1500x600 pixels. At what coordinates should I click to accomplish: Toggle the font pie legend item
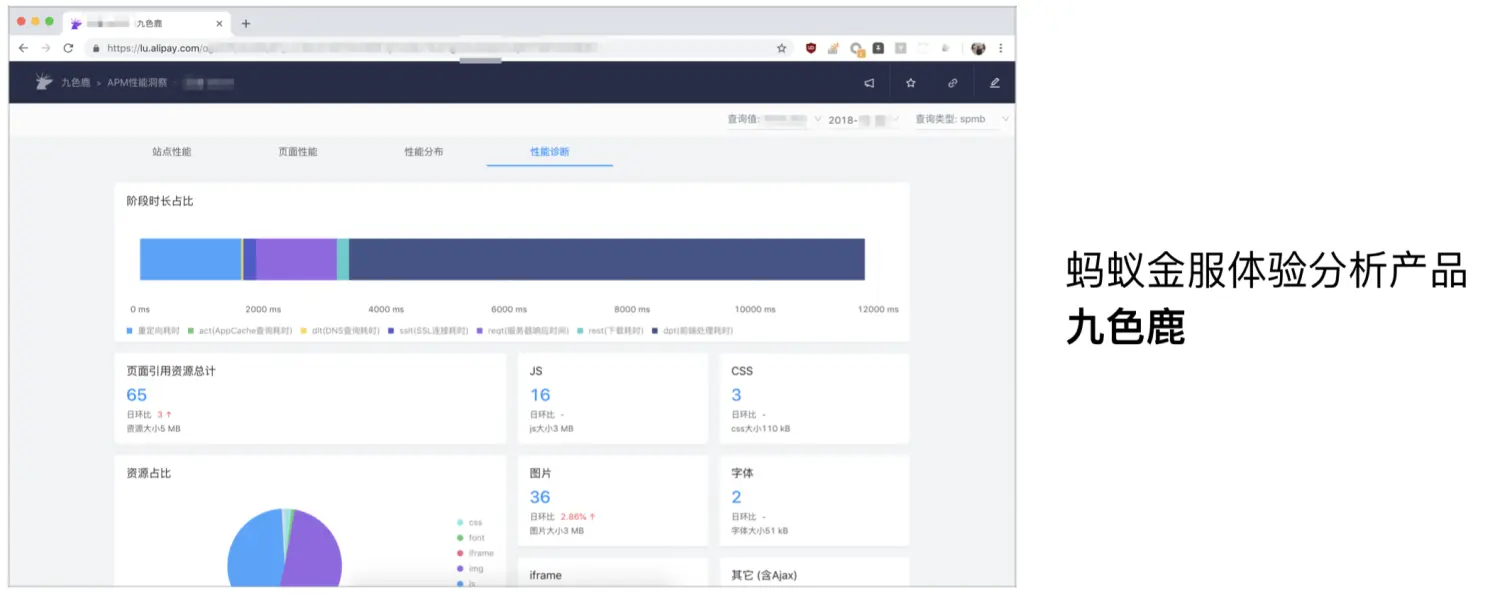coord(471,538)
